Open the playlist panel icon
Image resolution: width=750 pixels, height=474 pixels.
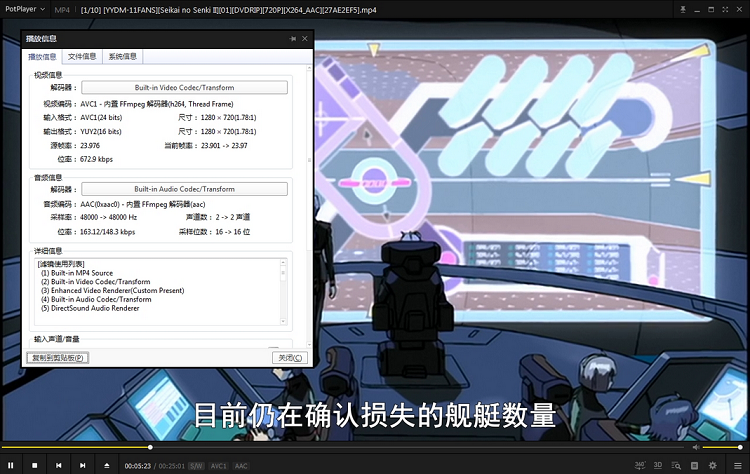point(676,465)
